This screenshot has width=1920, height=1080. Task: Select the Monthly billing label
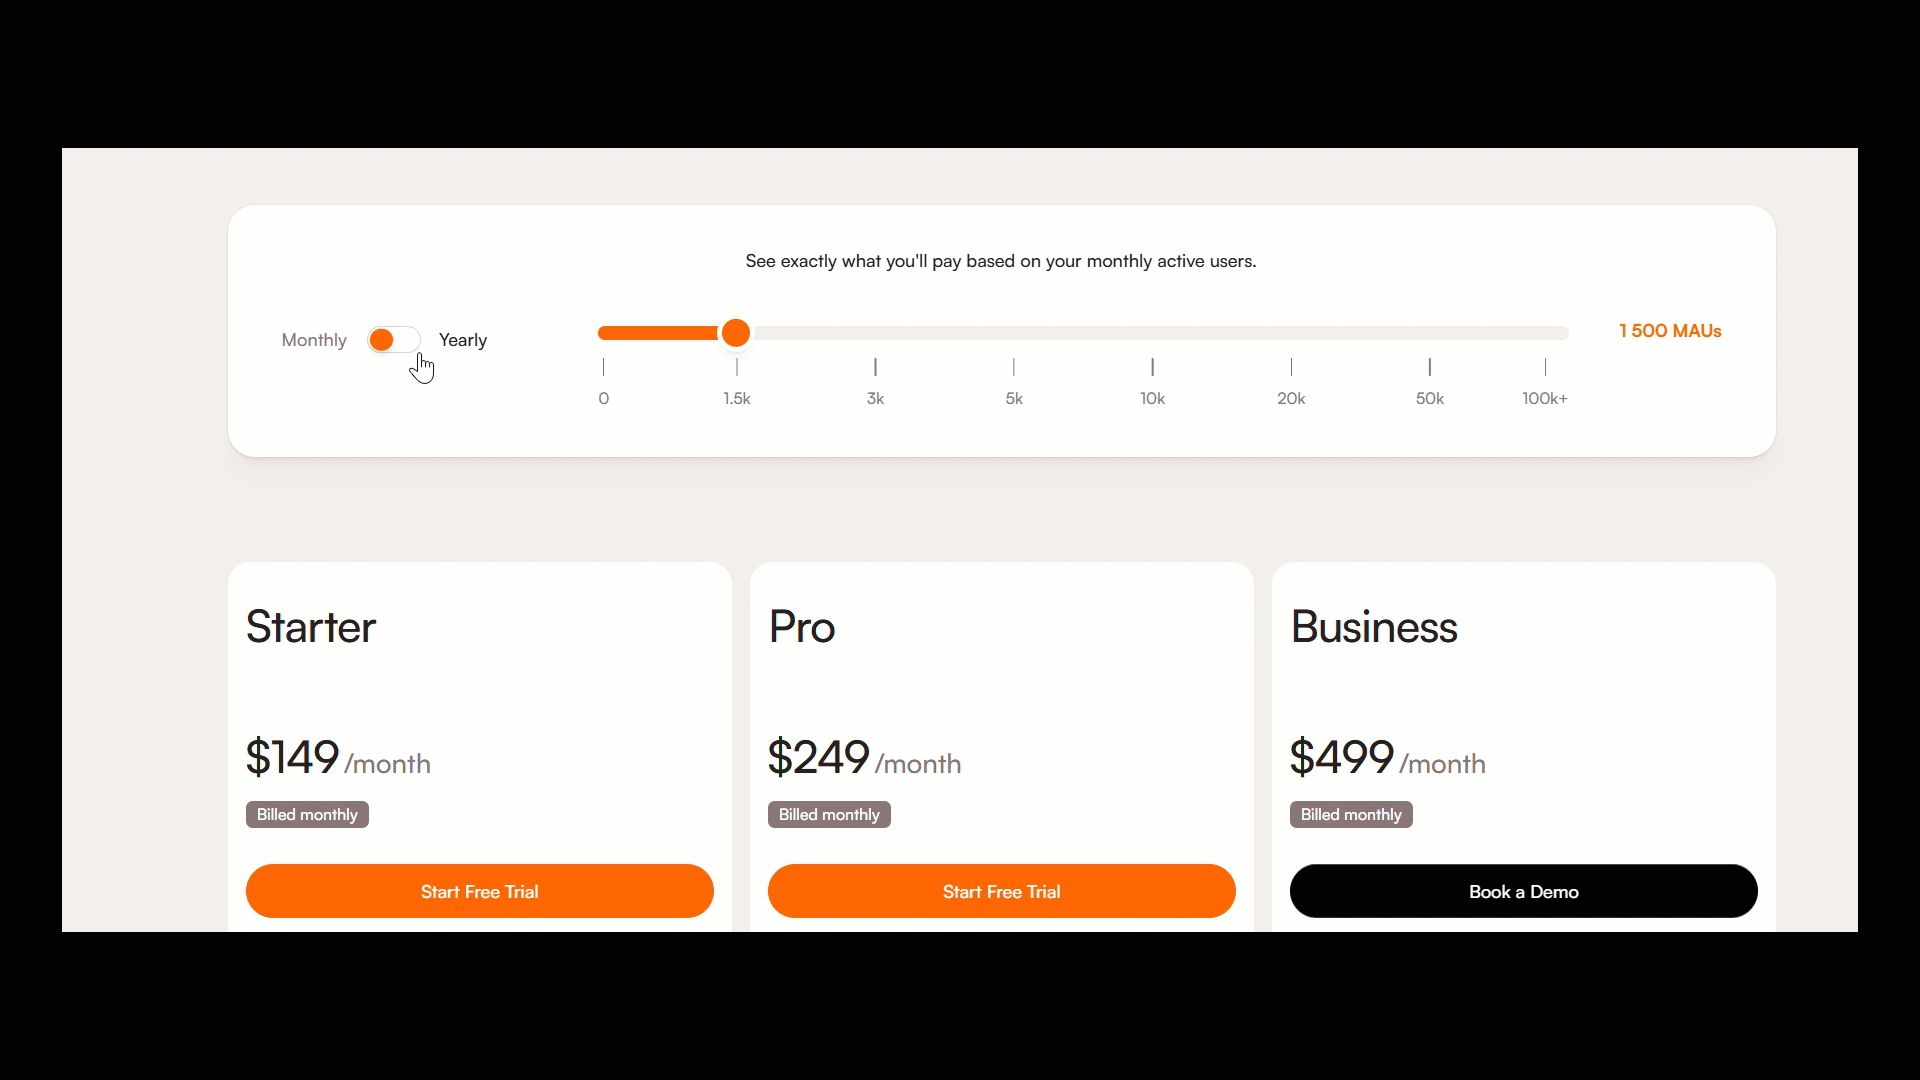pyautogui.click(x=314, y=340)
